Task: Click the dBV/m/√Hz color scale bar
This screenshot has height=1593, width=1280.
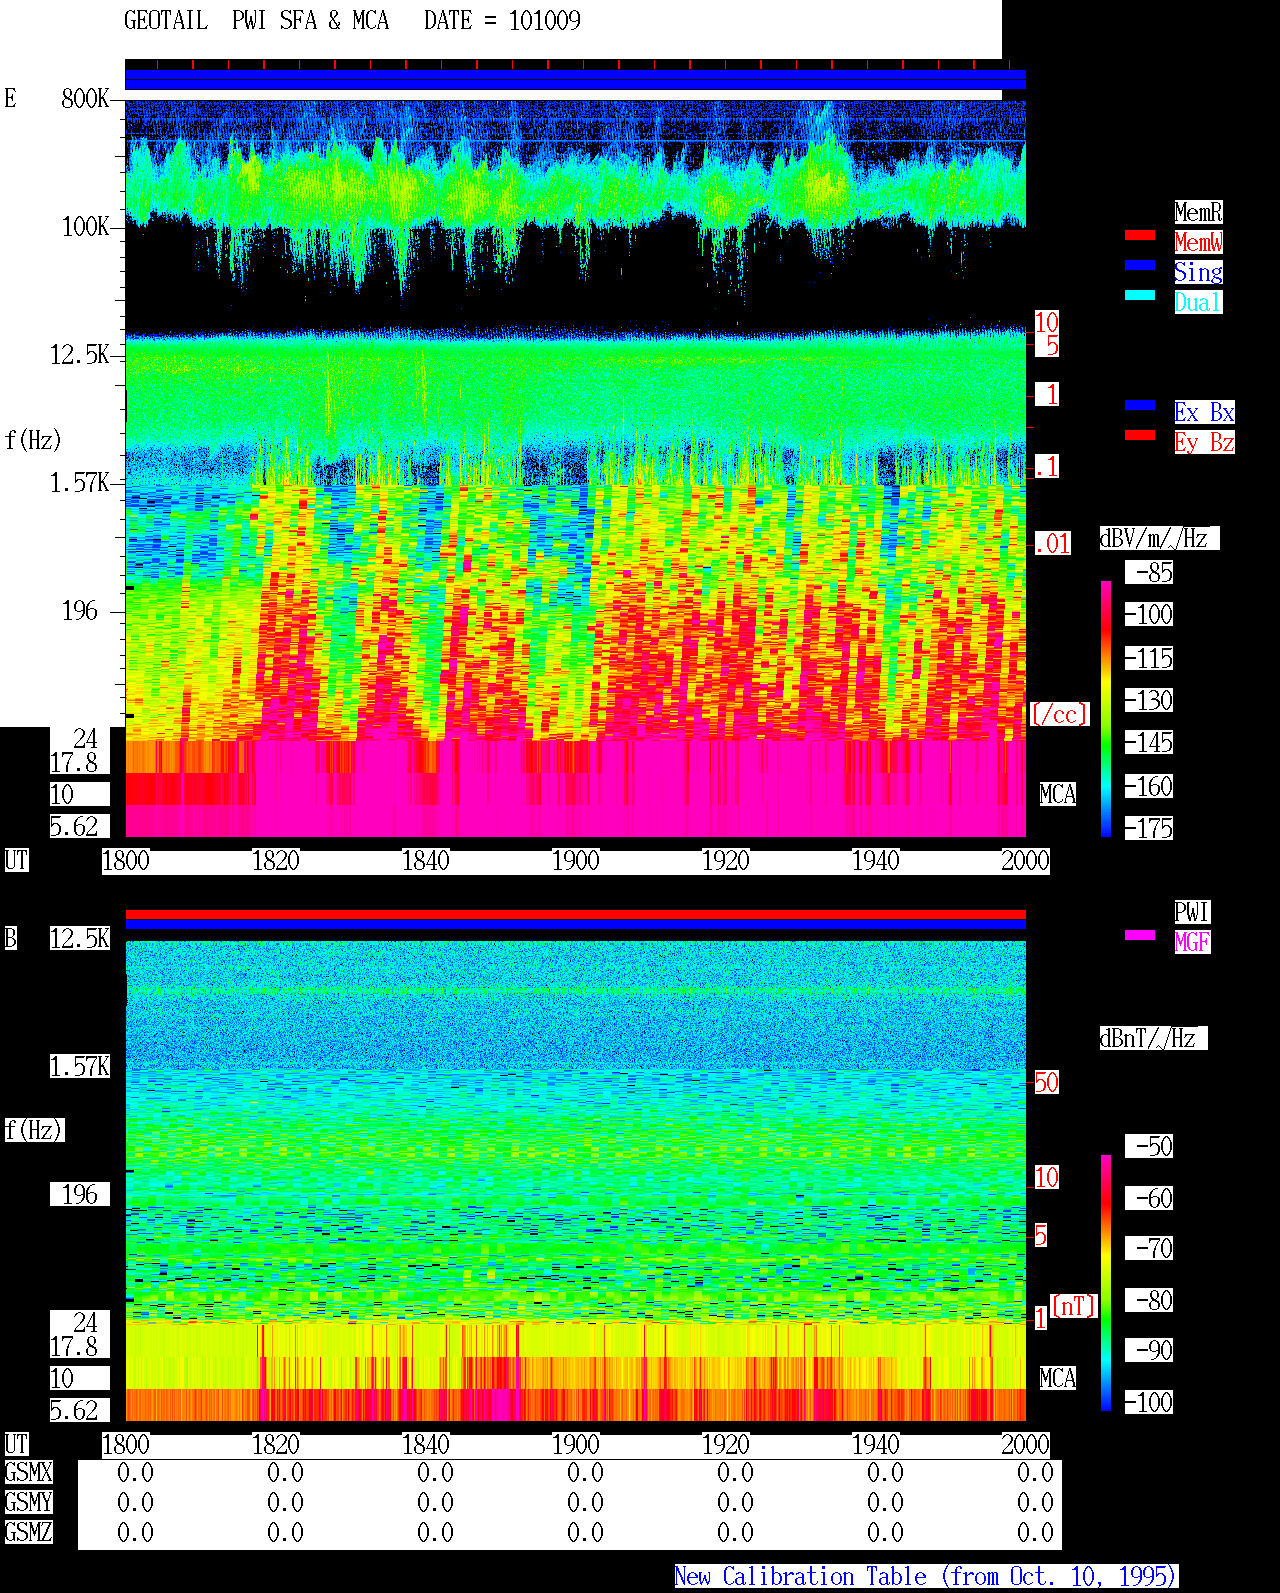Action: 1106,709
